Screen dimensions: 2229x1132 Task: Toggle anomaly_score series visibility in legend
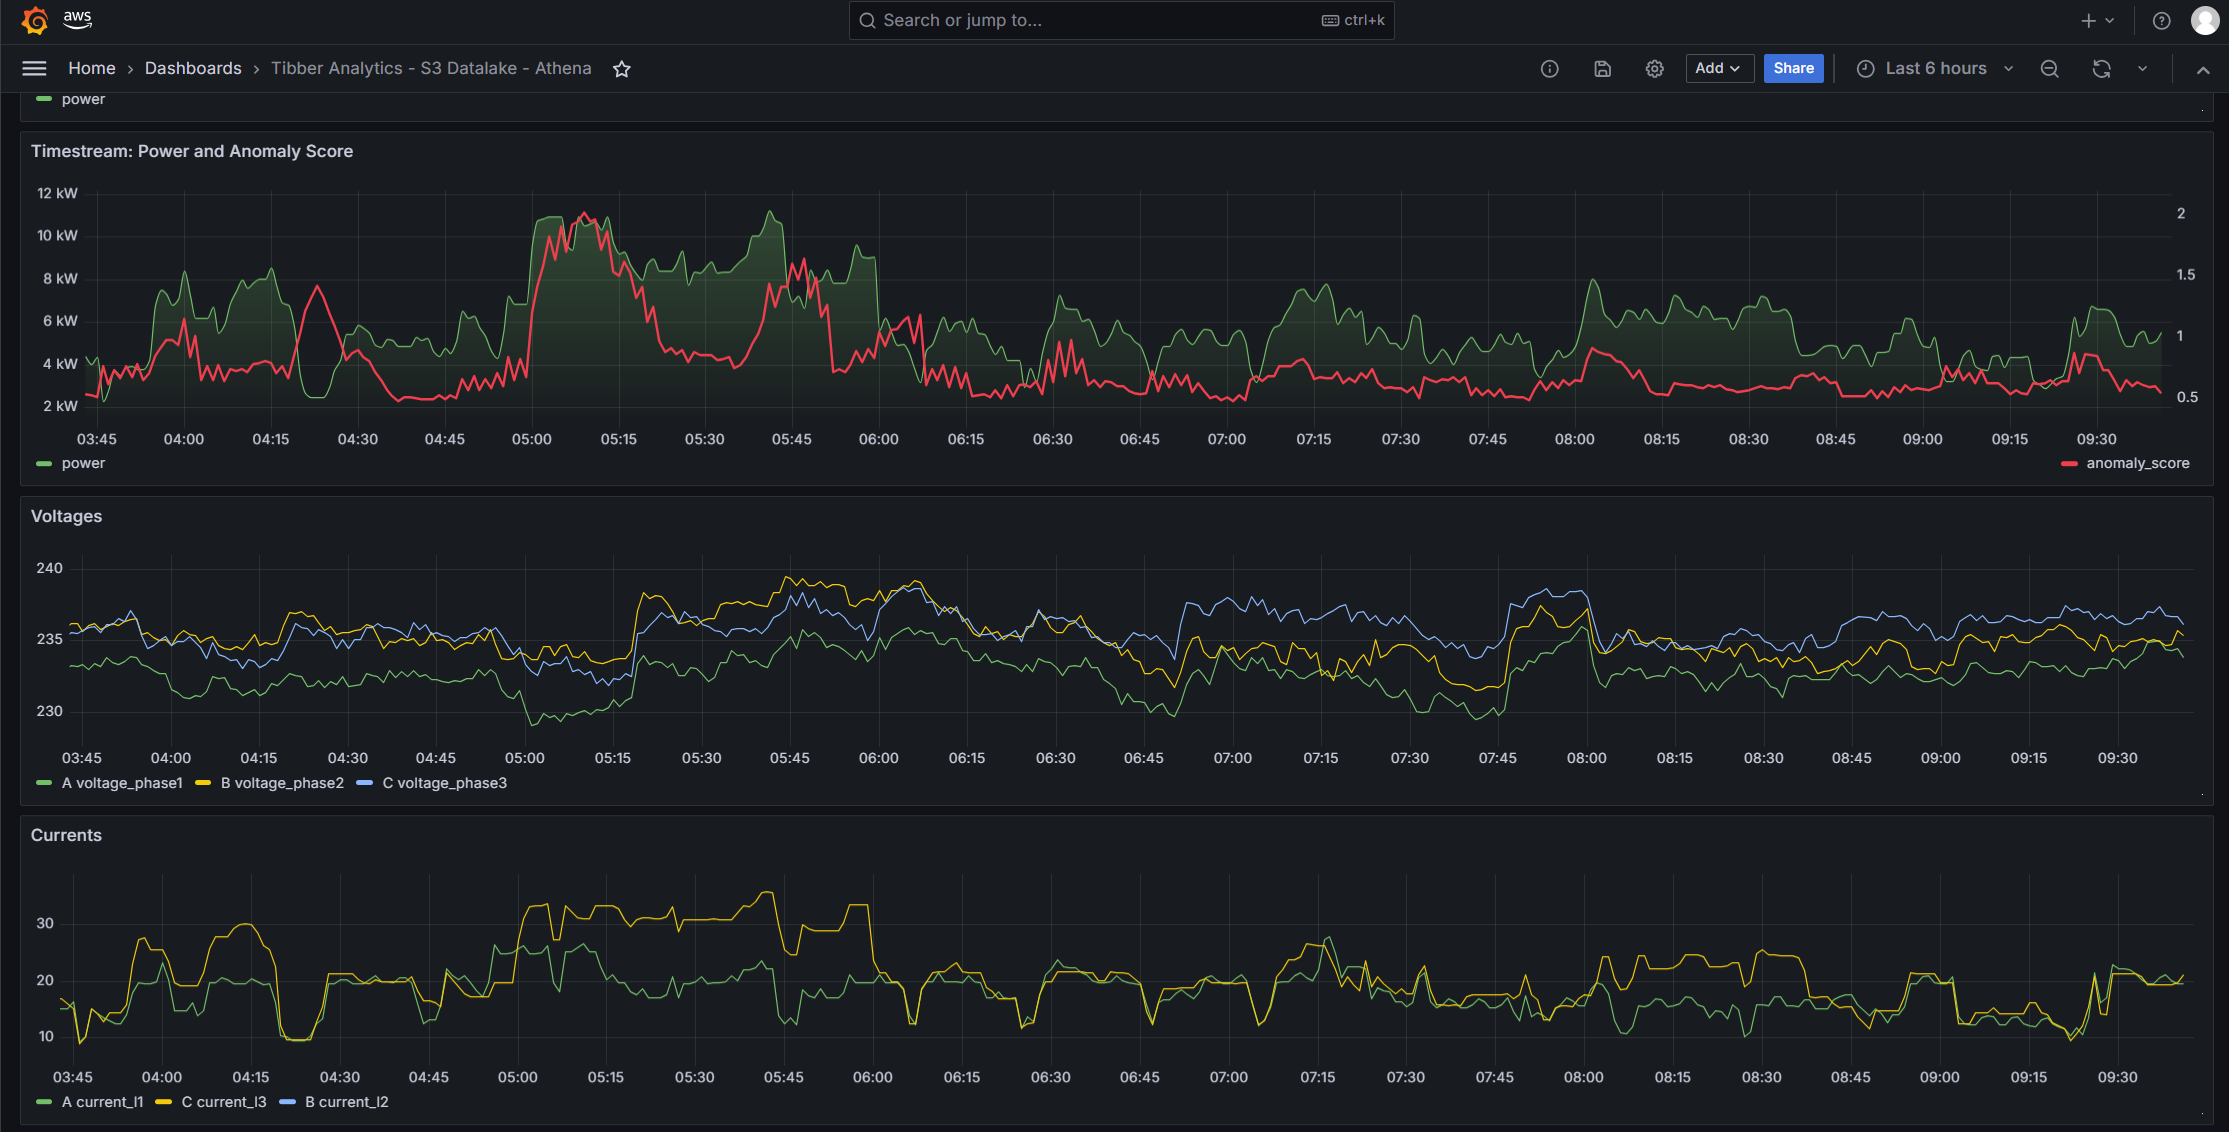(x=2136, y=463)
